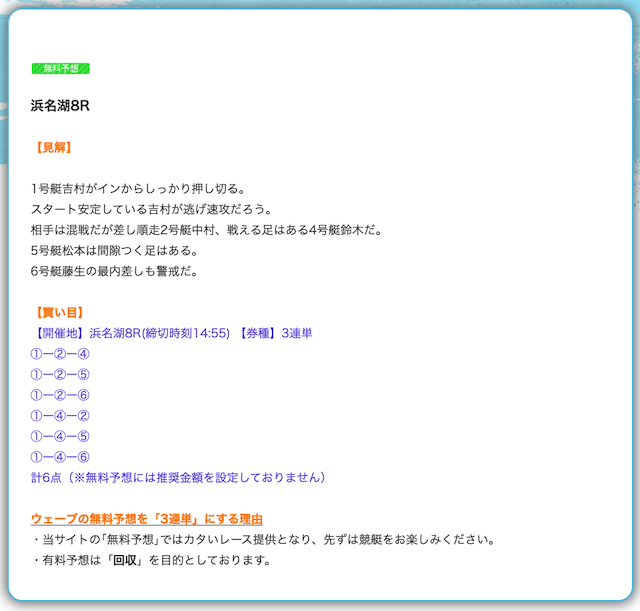Click the line about 1号艇吉村 from the inside
640x611 pixels.
pyautogui.click(x=138, y=188)
